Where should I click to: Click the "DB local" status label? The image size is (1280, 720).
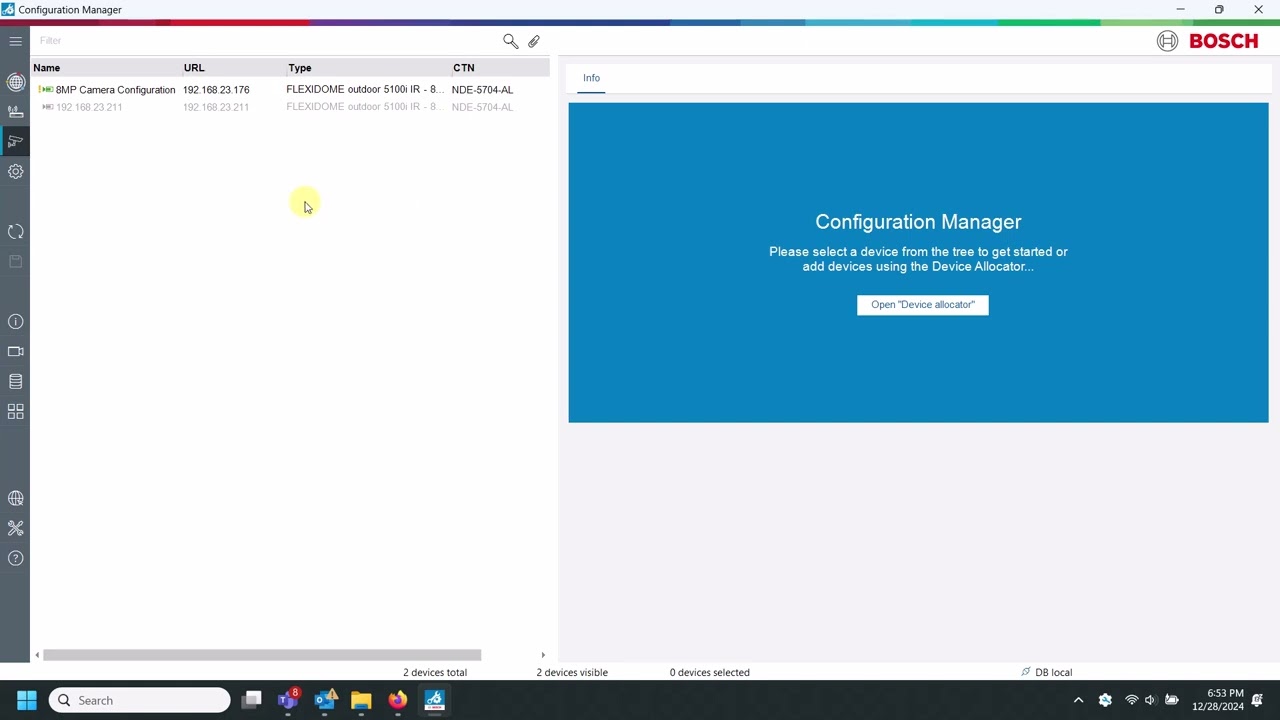click(1054, 672)
